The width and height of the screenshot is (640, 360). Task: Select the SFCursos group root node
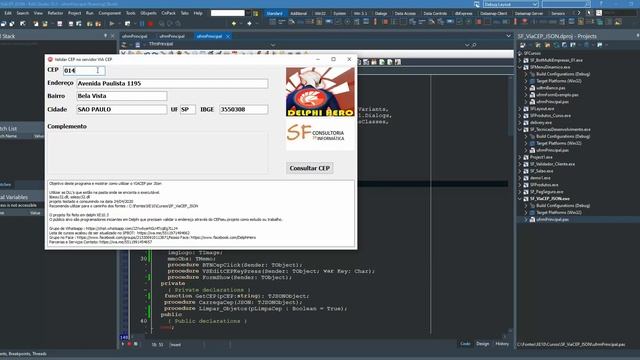pos(532,53)
